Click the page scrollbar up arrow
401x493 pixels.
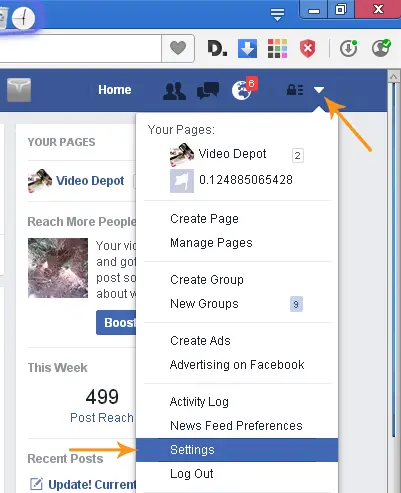coord(394,77)
